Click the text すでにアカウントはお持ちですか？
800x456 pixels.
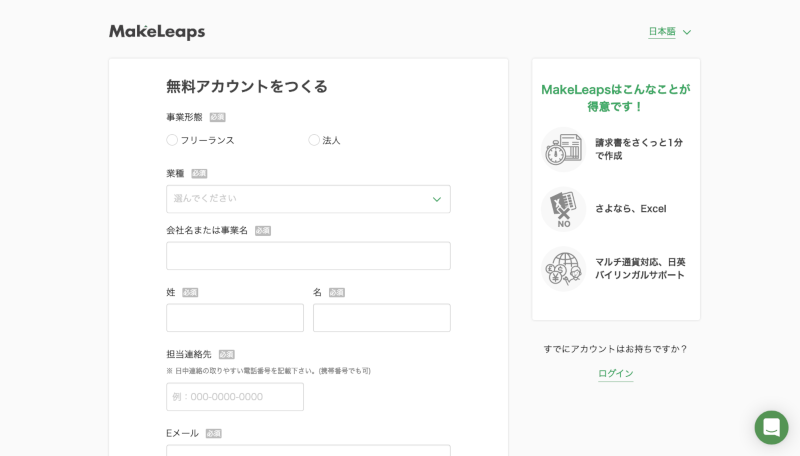pos(616,349)
